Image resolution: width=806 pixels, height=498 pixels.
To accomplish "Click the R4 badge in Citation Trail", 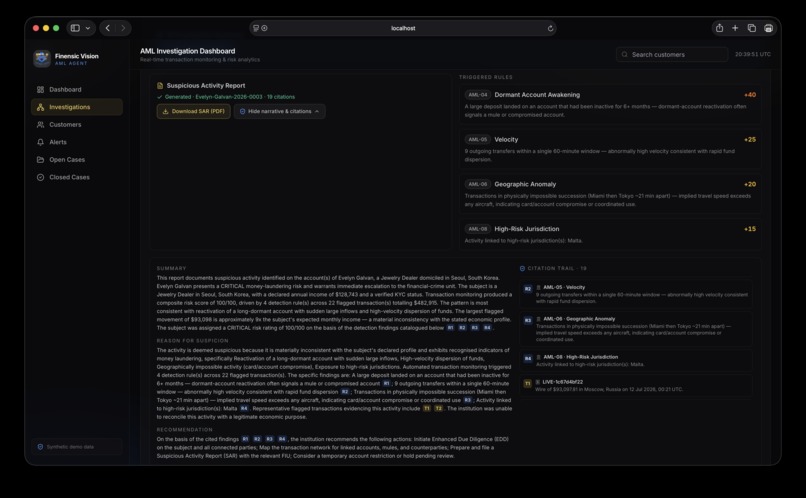I will tap(528, 358).
